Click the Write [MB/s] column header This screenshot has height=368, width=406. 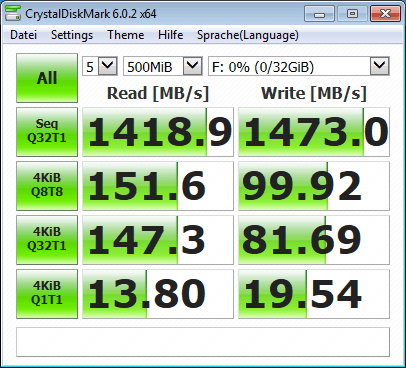314,93
